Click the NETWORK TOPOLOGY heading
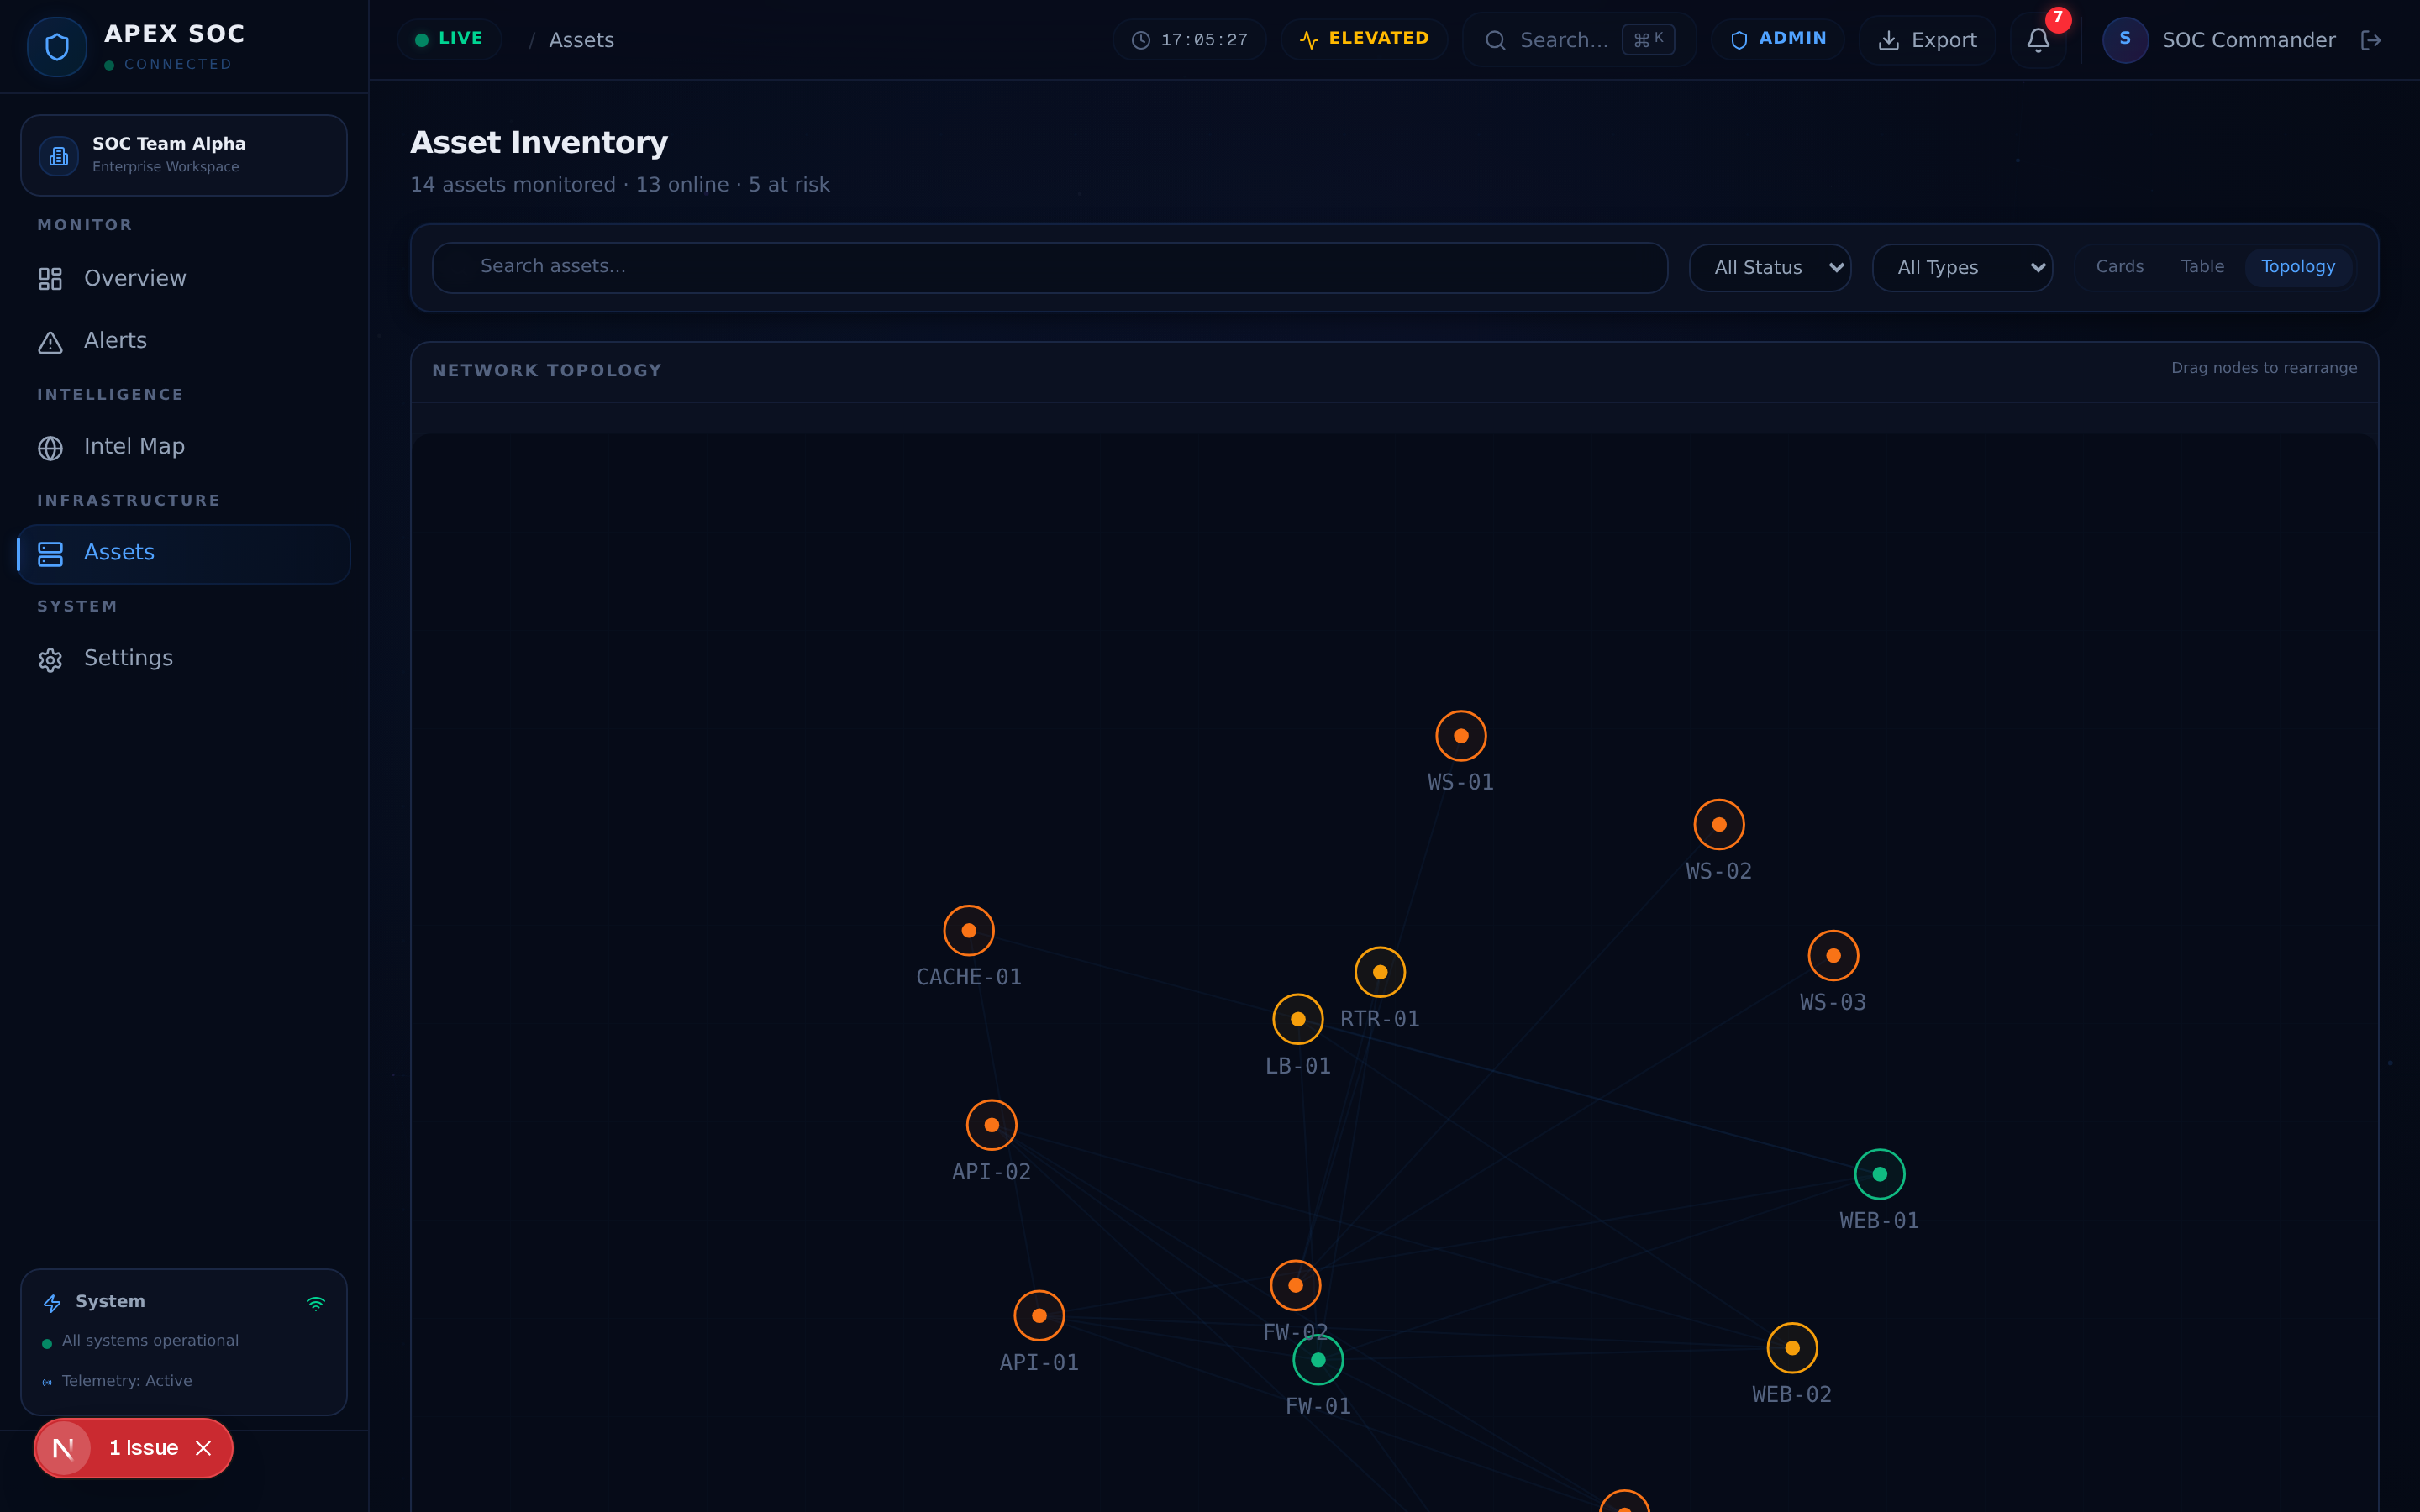 (547, 371)
